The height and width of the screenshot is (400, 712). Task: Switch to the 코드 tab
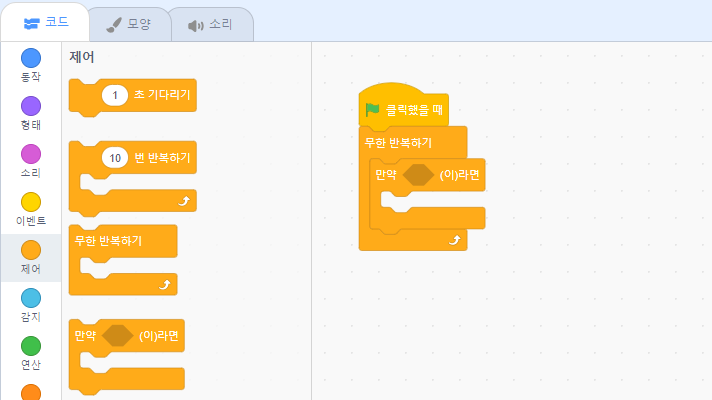coord(45,23)
